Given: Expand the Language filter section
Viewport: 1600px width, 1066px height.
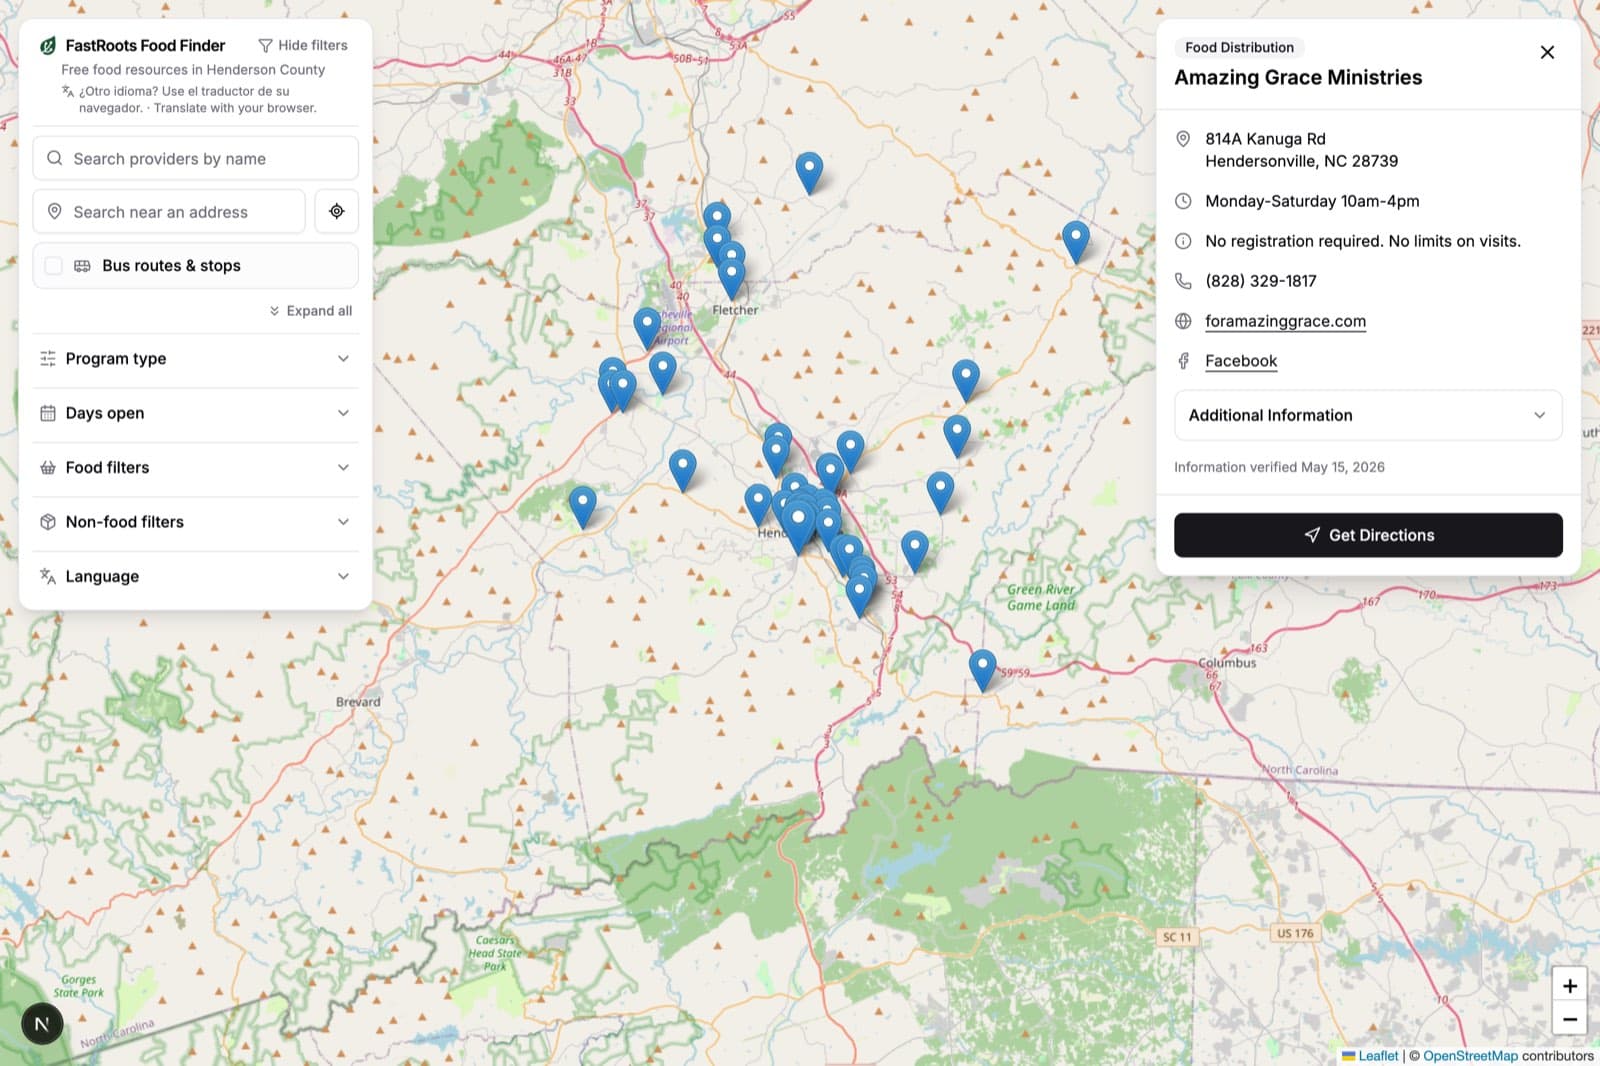Looking at the screenshot, I should point(195,576).
